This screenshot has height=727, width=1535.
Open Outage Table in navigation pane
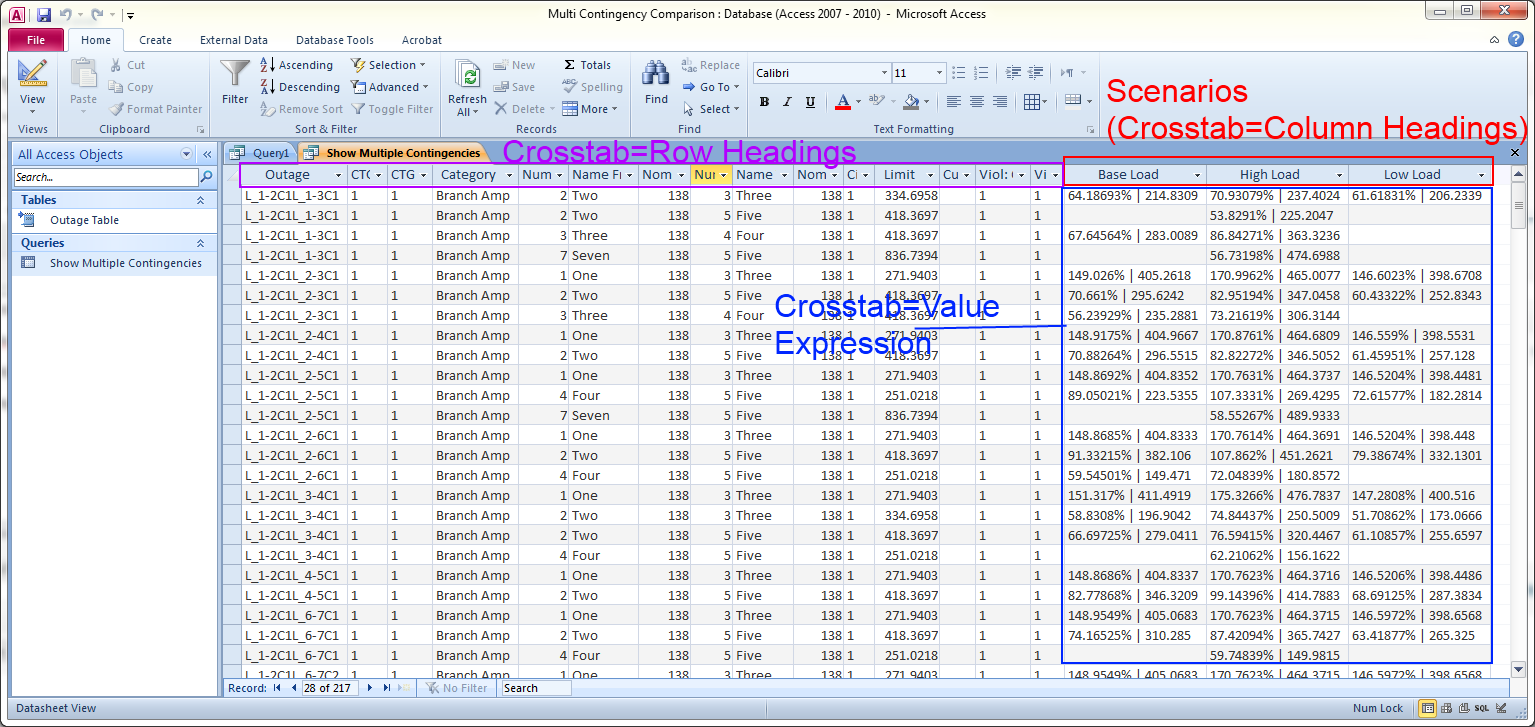click(x=85, y=220)
